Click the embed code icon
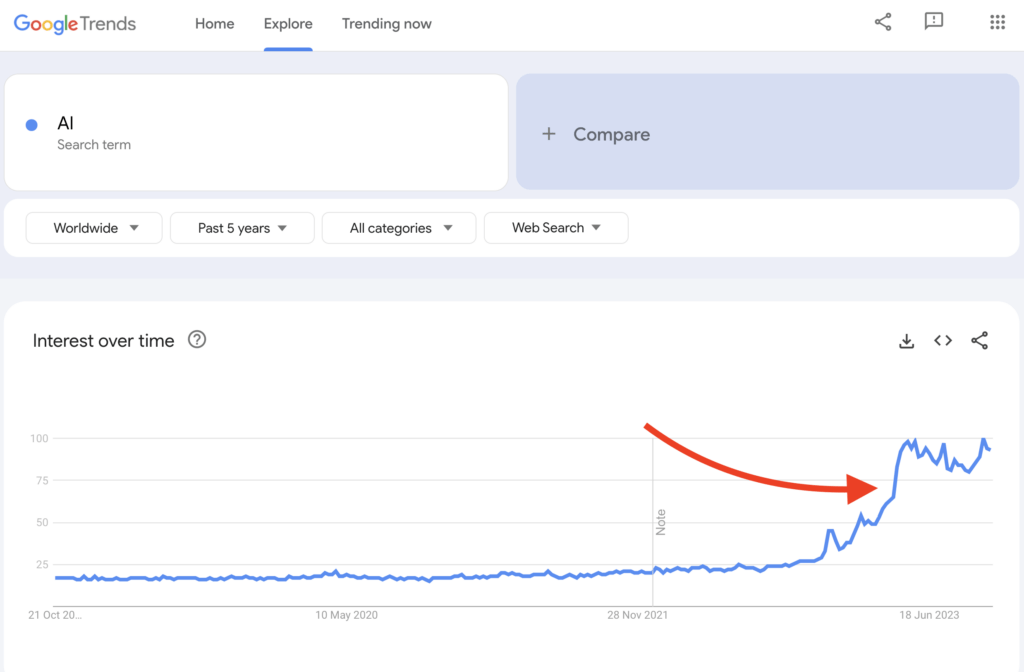1024x672 pixels. pos(943,341)
